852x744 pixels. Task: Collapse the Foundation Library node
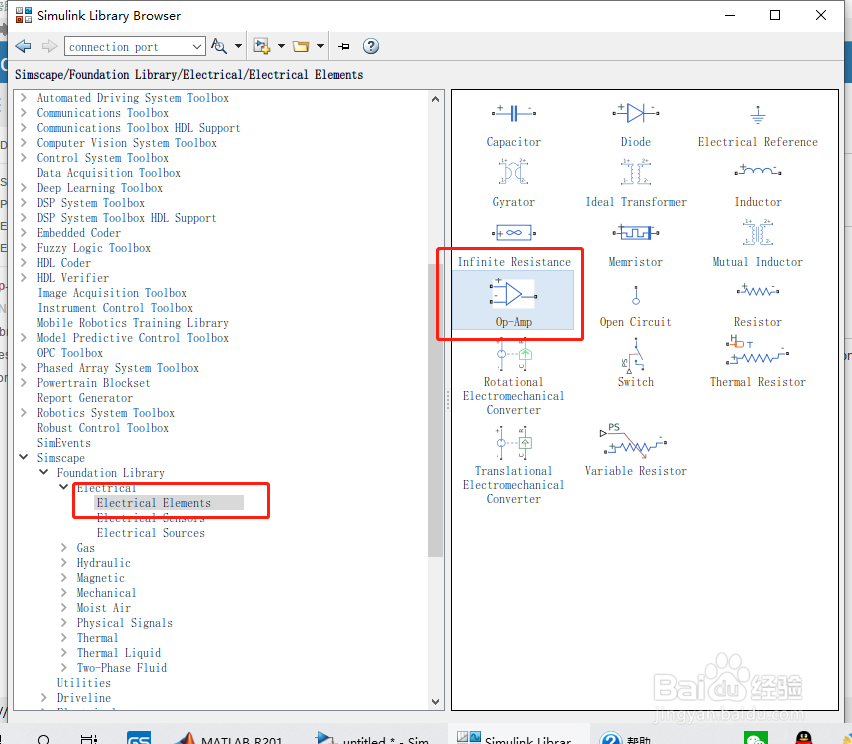[x=43, y=472]
